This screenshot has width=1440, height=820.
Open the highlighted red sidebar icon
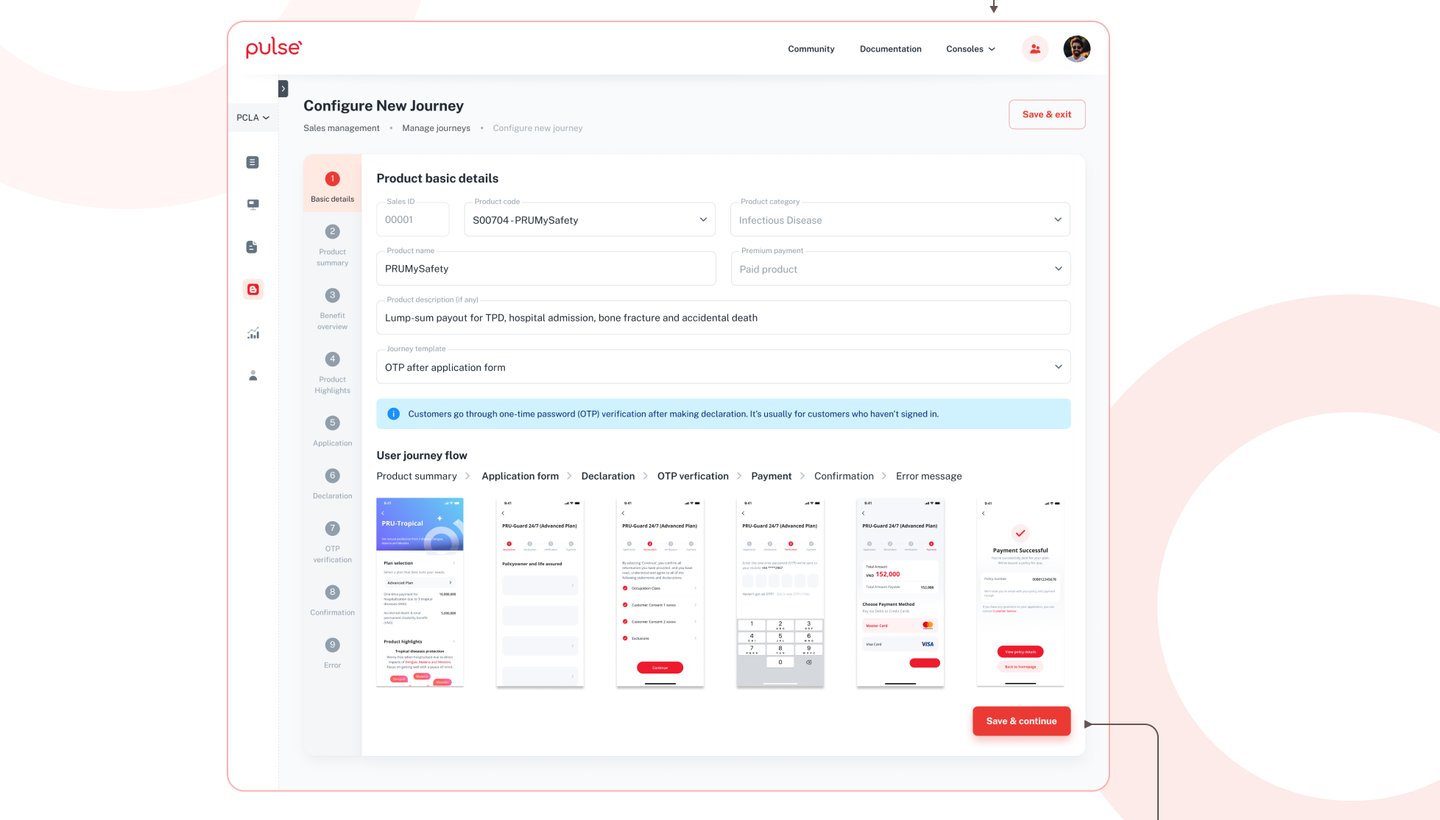[253, 290]
